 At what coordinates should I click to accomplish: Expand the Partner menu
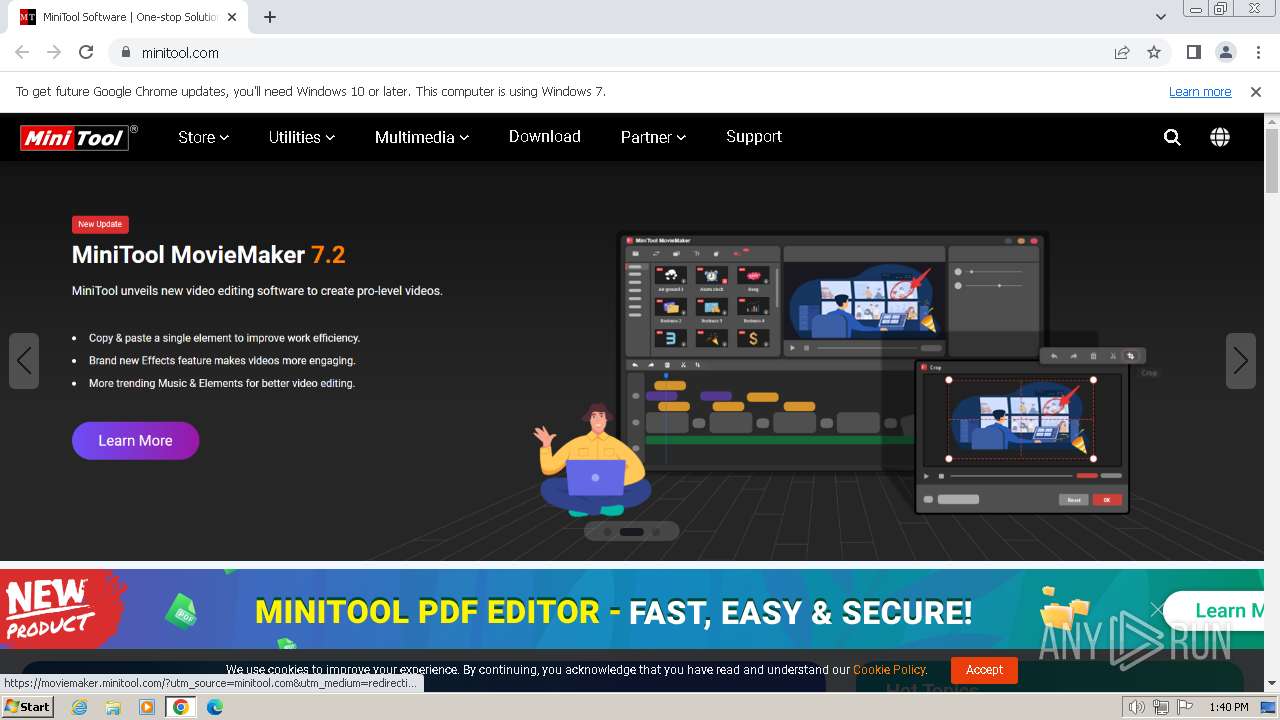(x=653, y=137)
